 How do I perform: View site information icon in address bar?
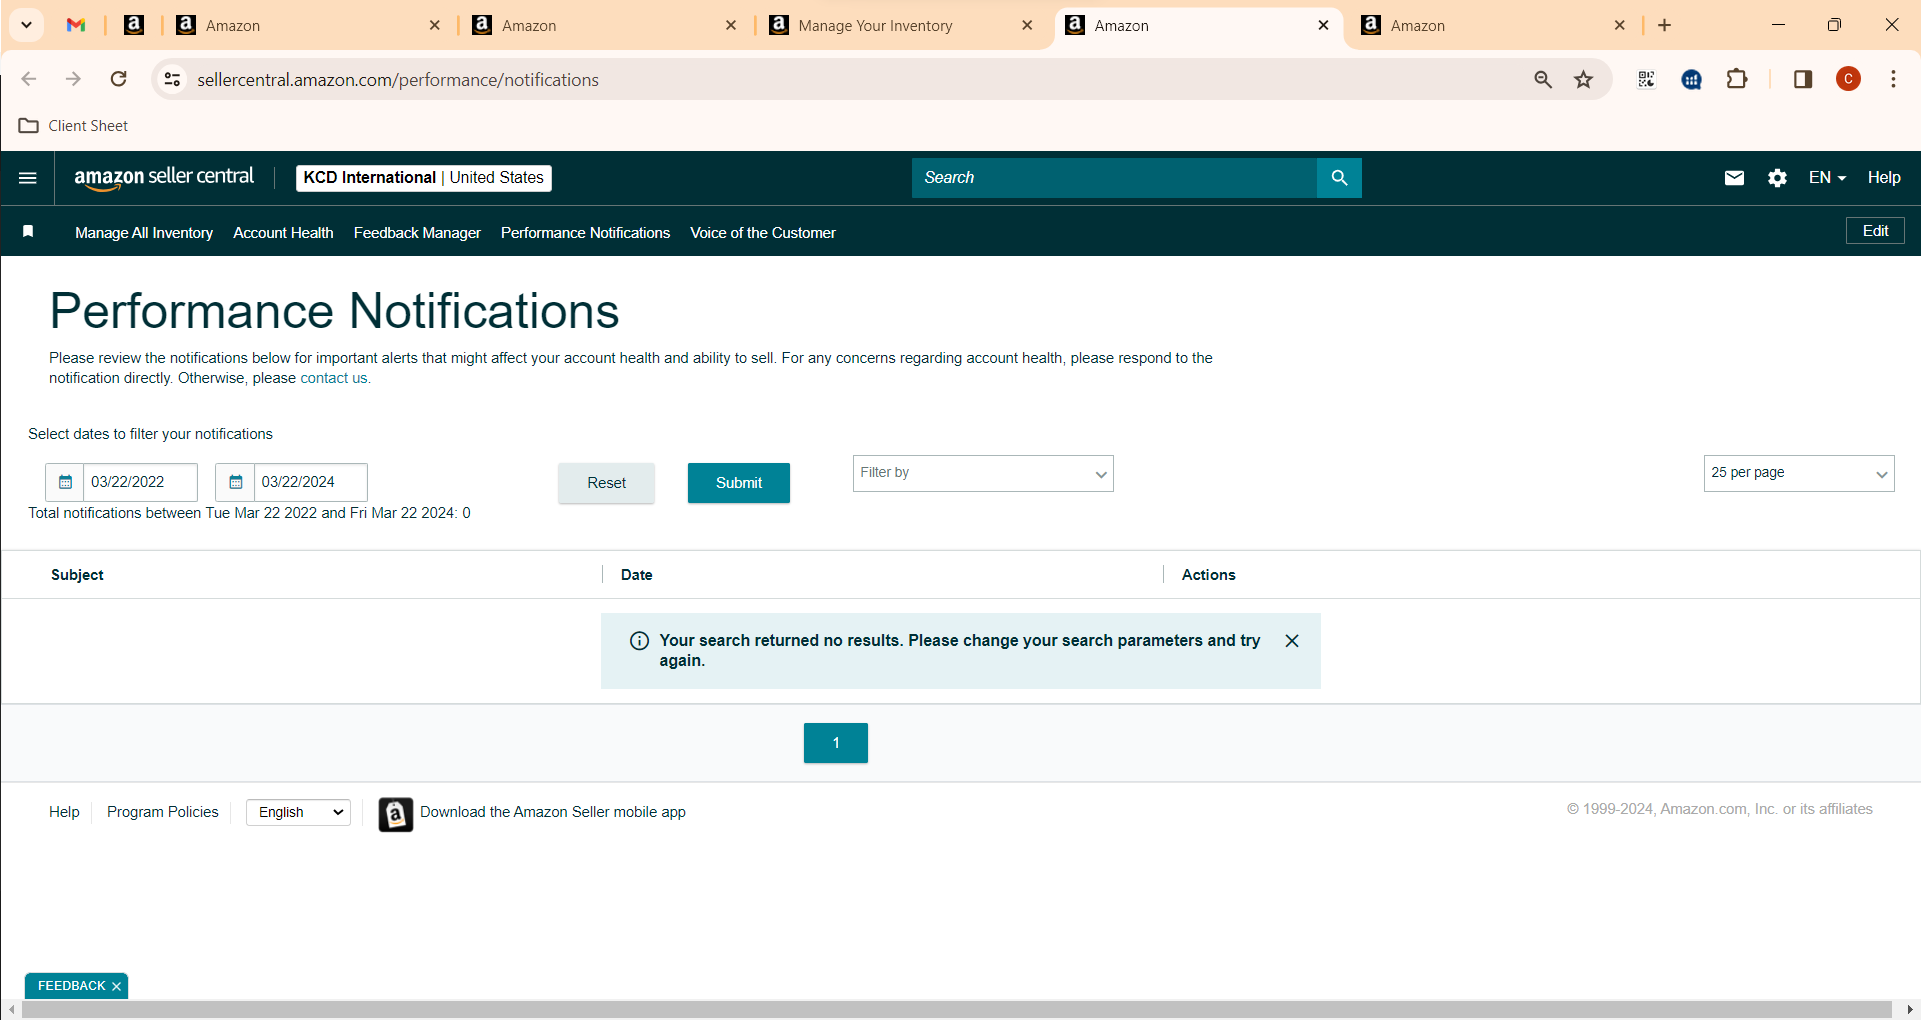point(172,79)
